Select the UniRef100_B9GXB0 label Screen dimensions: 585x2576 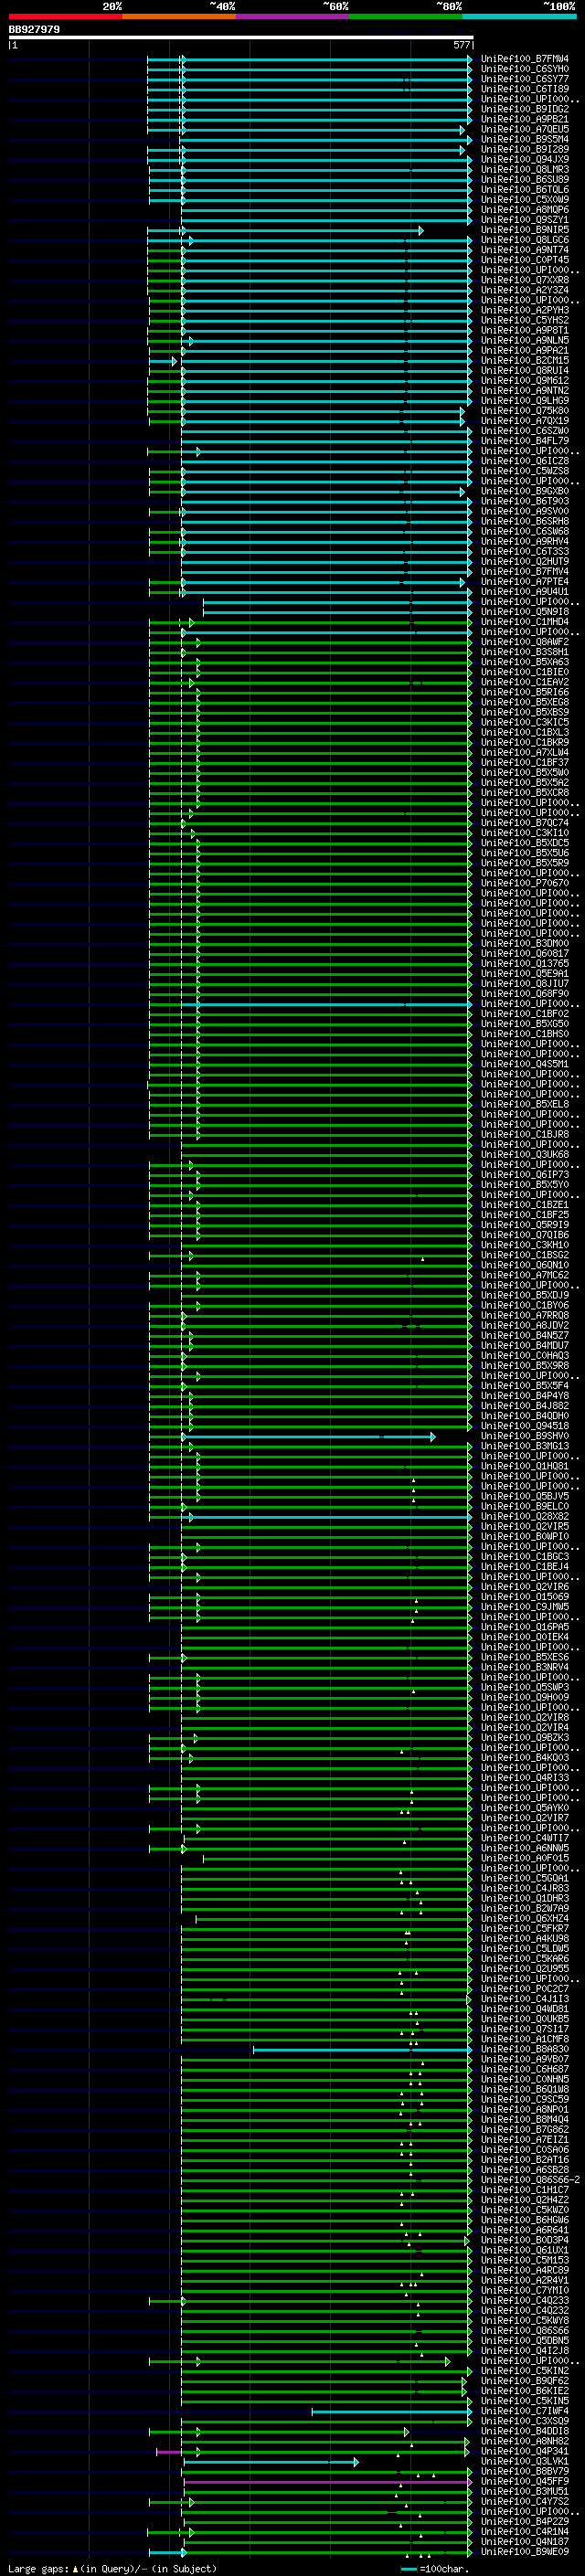525,492
